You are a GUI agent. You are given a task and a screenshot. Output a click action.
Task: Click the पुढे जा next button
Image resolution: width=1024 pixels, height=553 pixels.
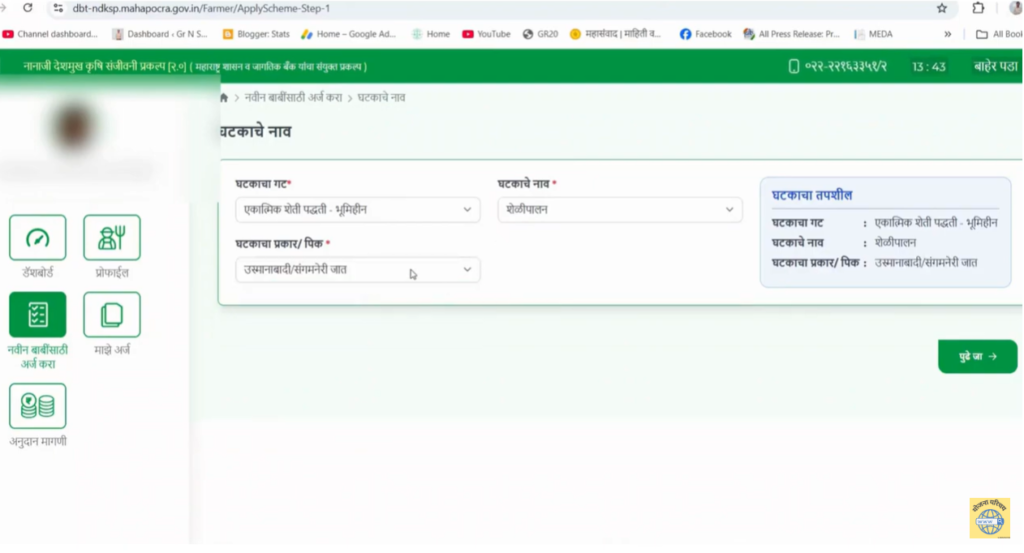click(977, 356)
